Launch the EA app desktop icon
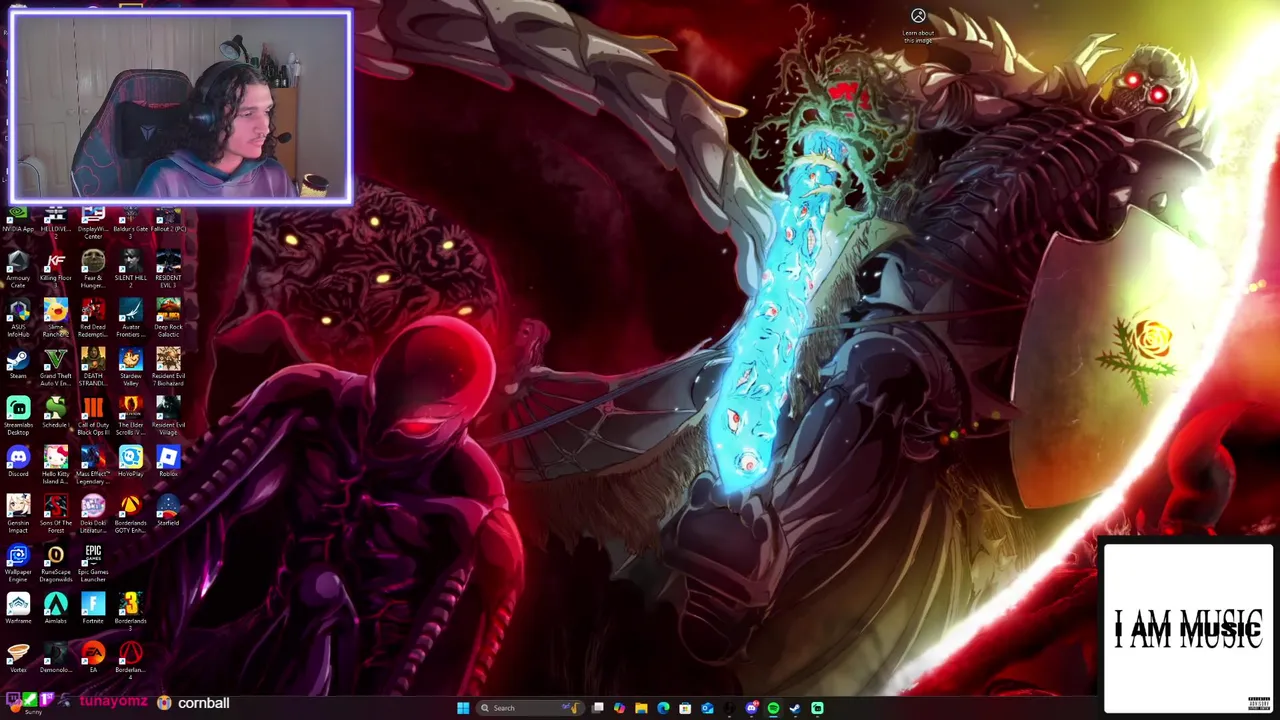The image size is (1280, 720). click(93, 658)
